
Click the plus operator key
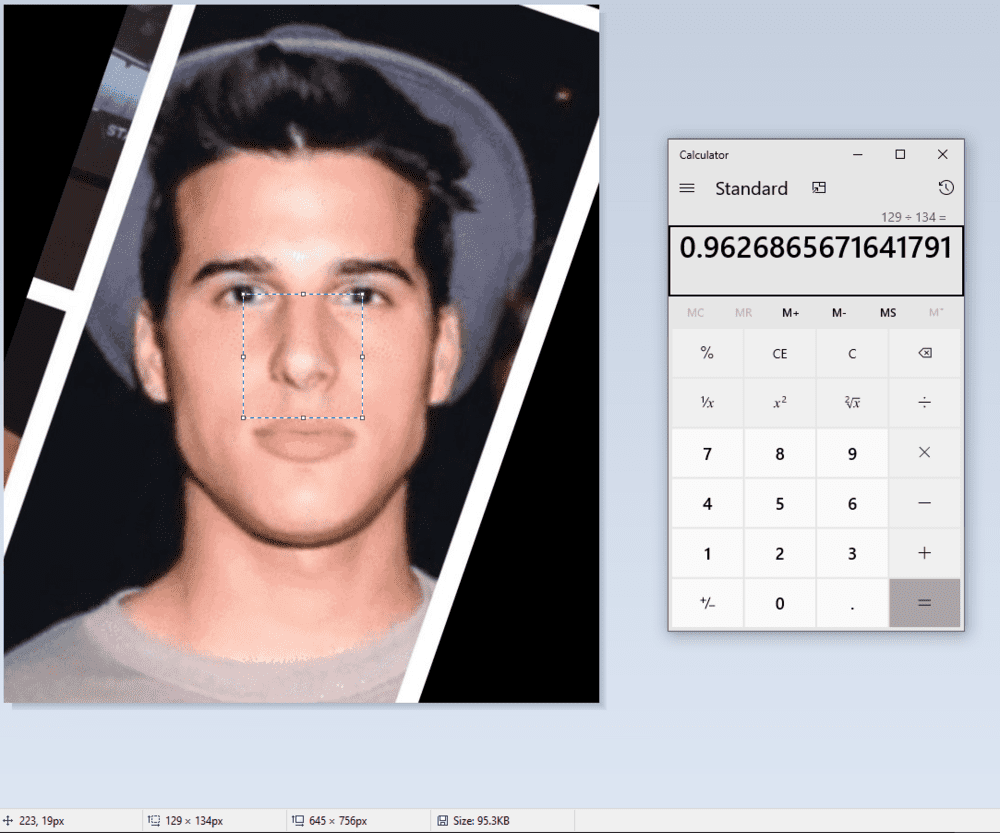pyautogui.click(x=925, y=553)
